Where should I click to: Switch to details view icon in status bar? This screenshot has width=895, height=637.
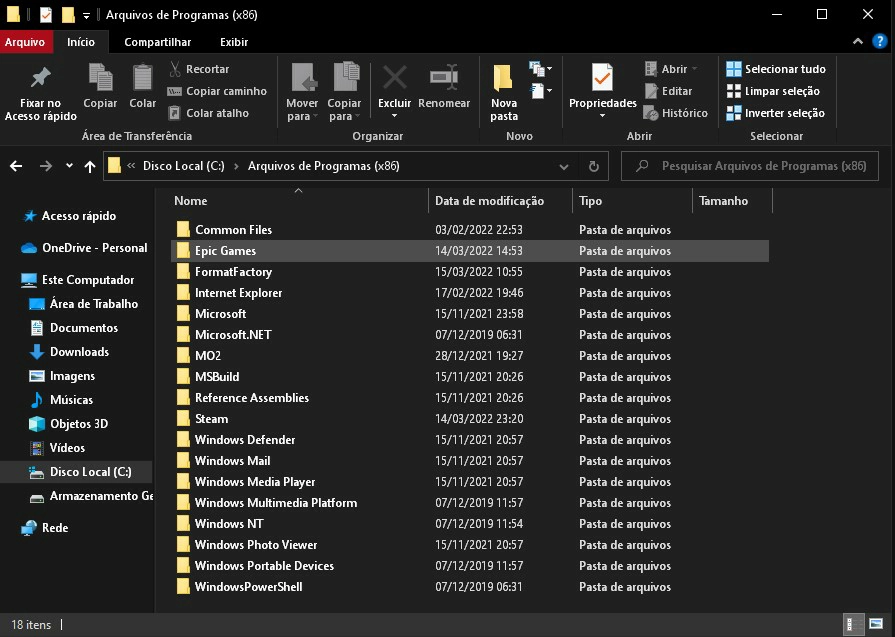pos(853,624)
